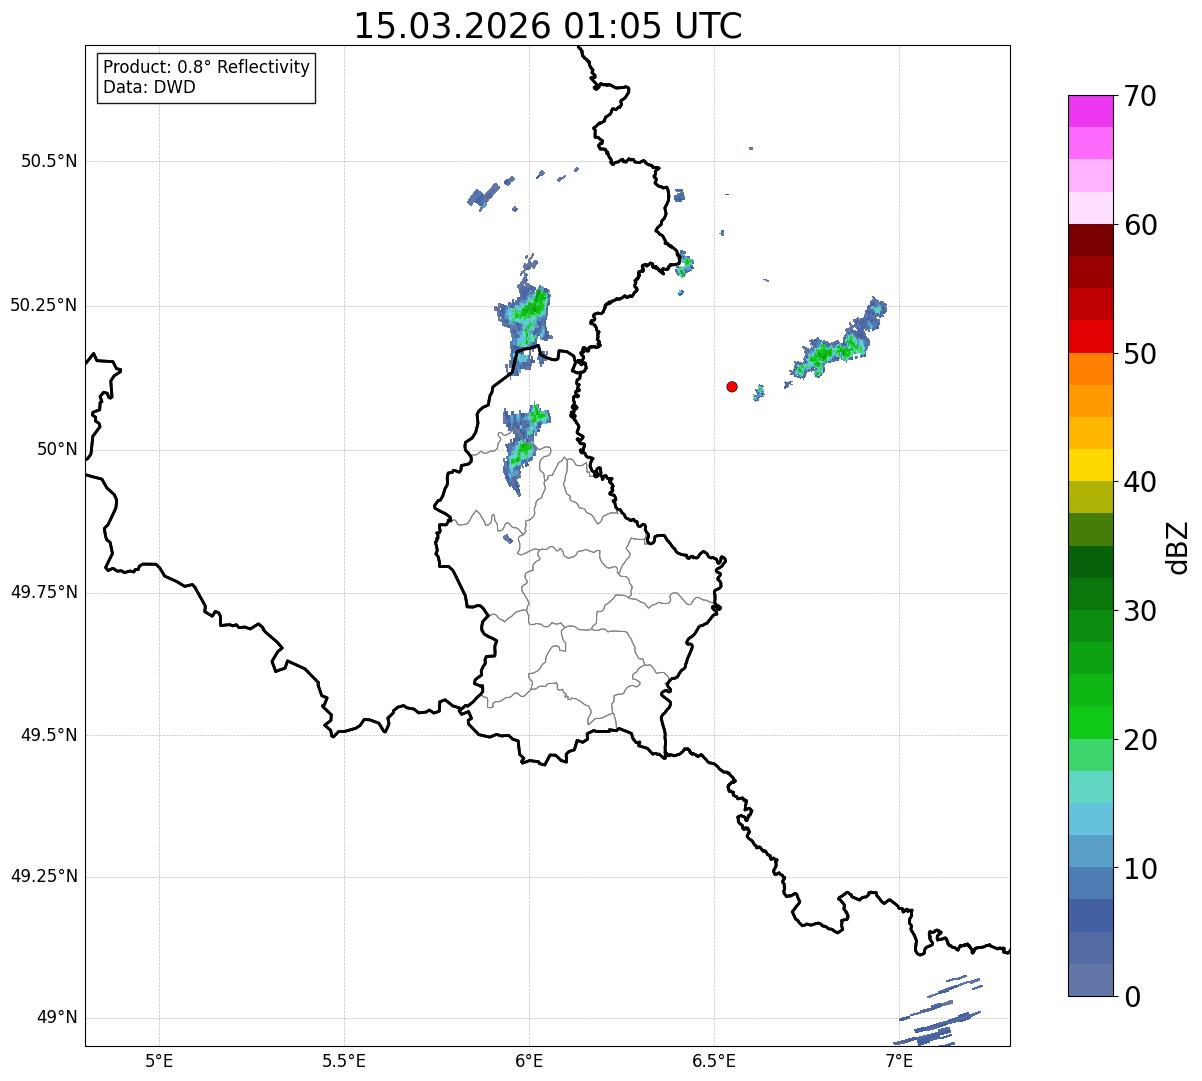Click the grey-blue bottom colorbar segment at 0

click(x=1090, y=980)
